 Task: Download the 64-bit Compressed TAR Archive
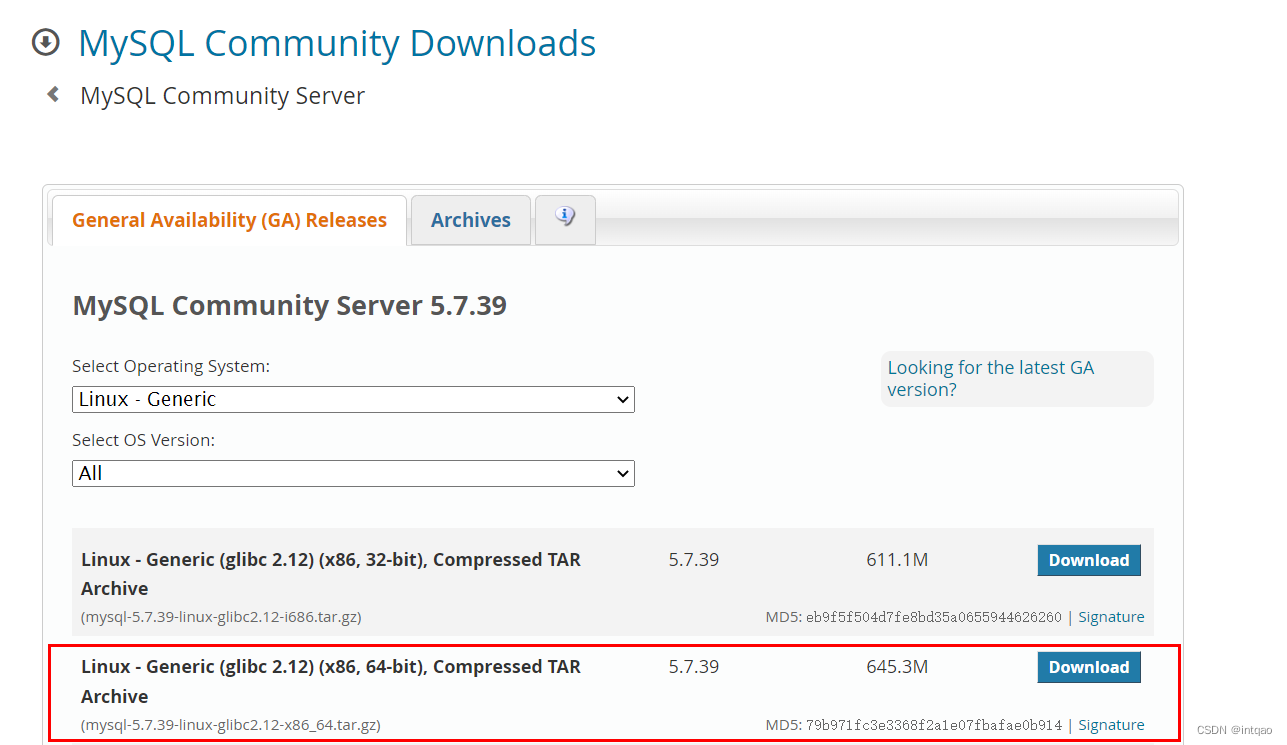tap(1089, 667)
